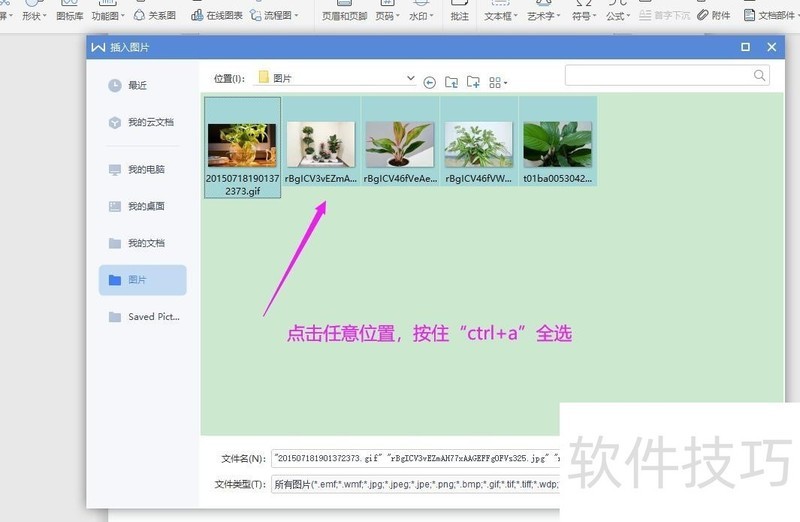Click the search magnifier icon
This screenshot has height=522, width=800.
click(x=759, y=76)
